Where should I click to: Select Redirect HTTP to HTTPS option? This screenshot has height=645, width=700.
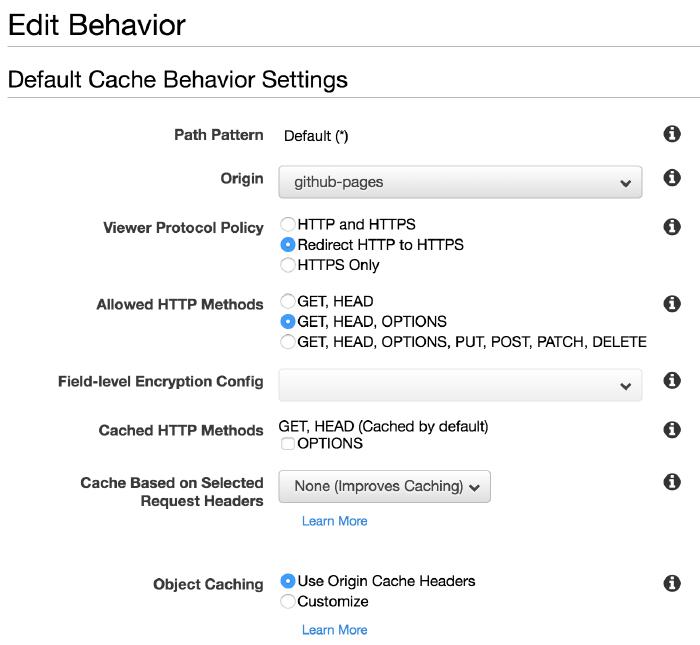tap(288, 245)
